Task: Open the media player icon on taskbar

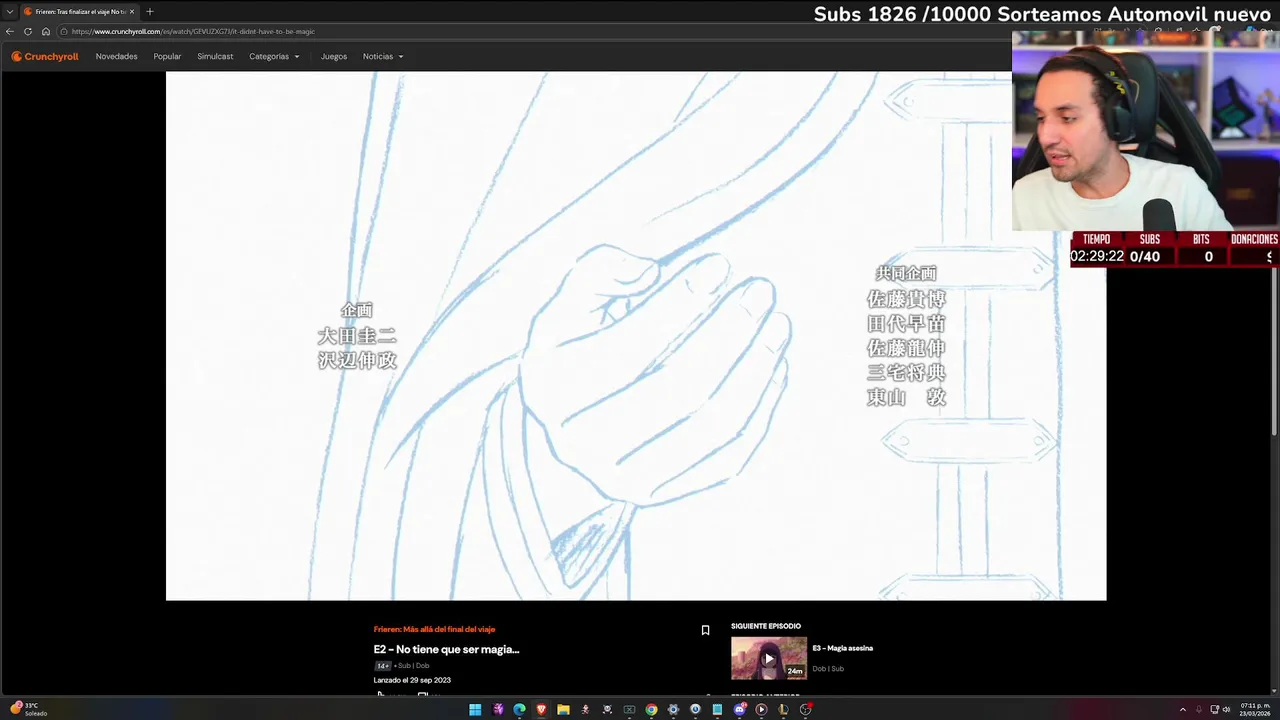Action: pos(761,710)
